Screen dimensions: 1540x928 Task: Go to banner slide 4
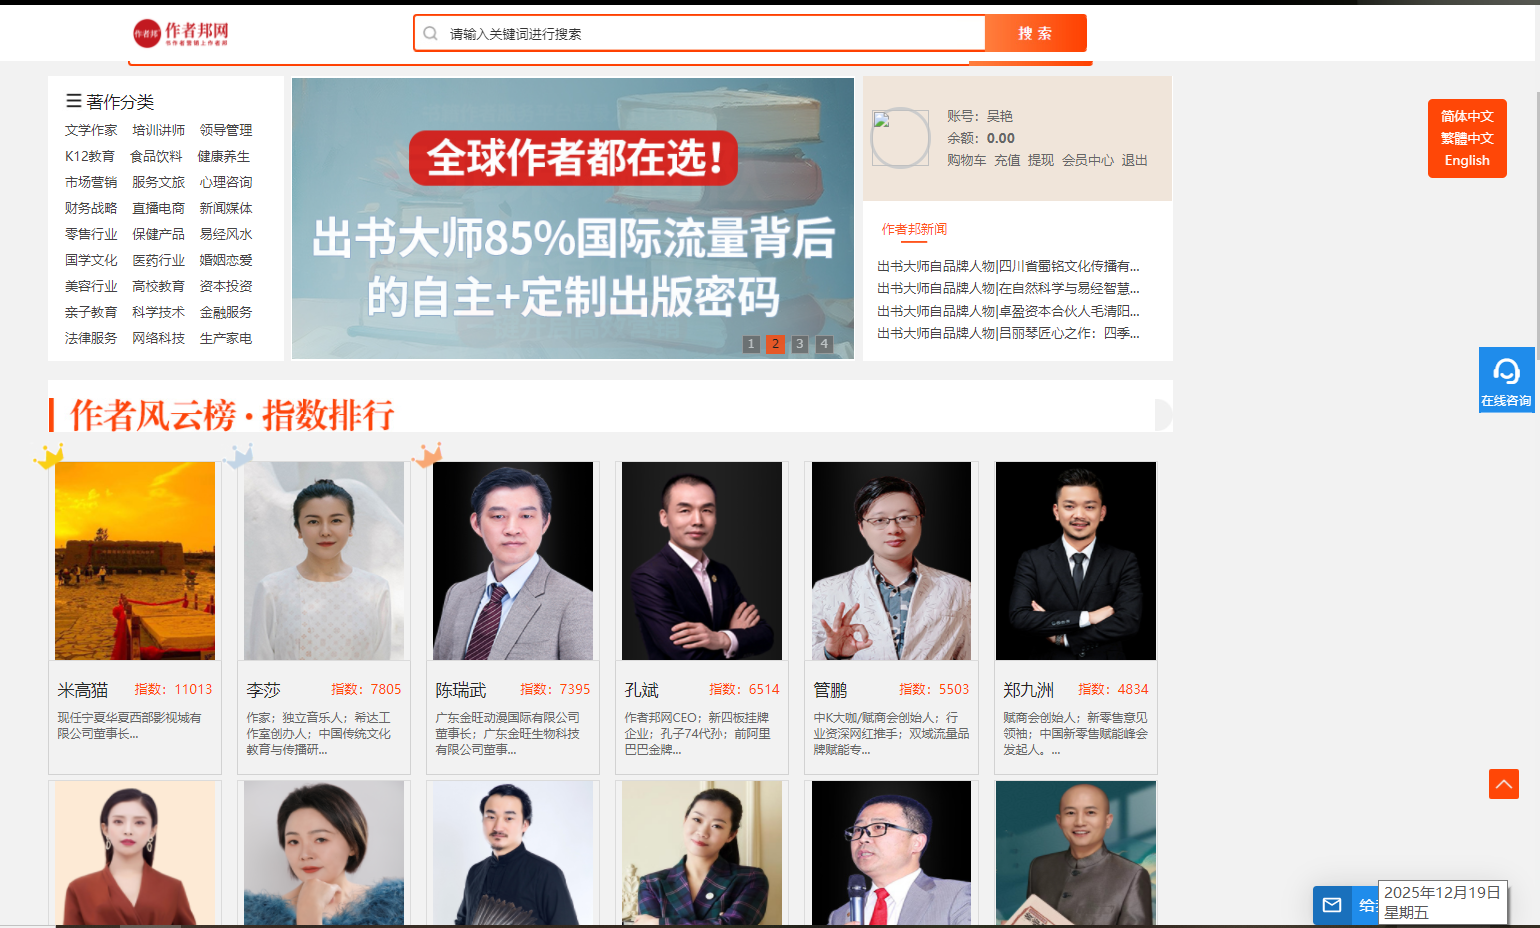(824, 344)
